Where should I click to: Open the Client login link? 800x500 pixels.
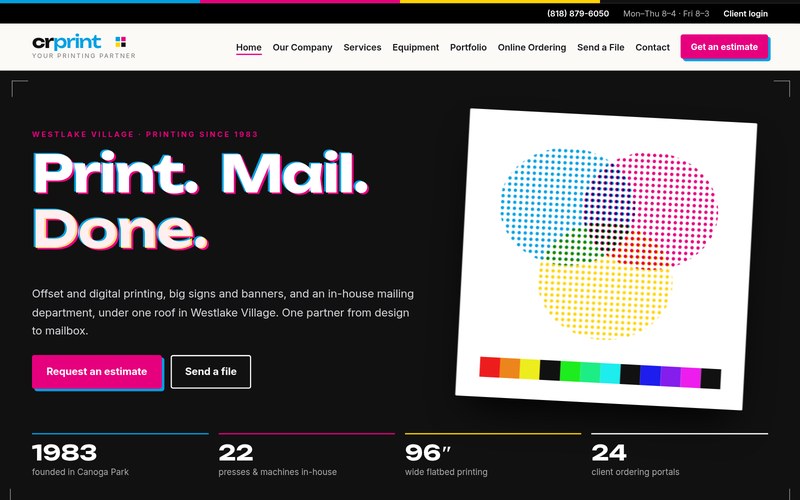[x=745, y=14]
